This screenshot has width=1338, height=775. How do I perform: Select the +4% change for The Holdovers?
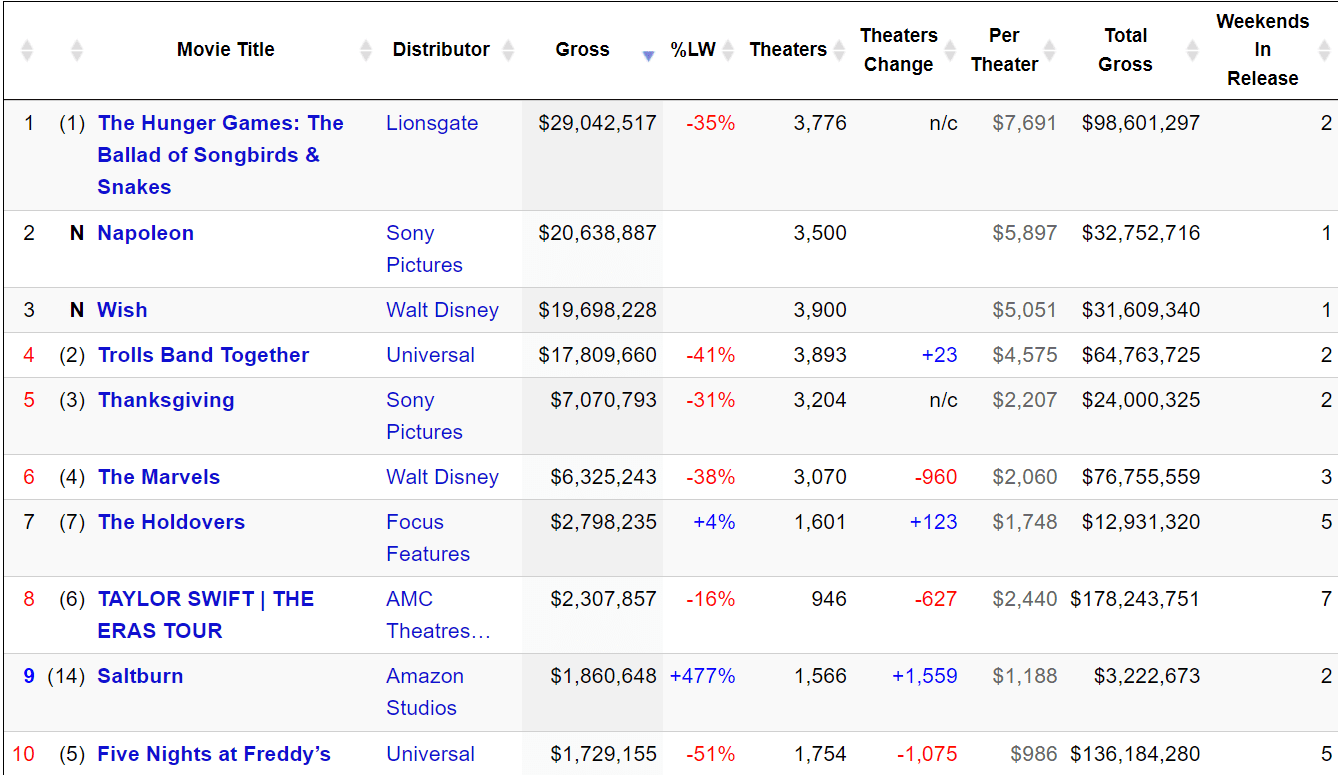tap(714, 522)
